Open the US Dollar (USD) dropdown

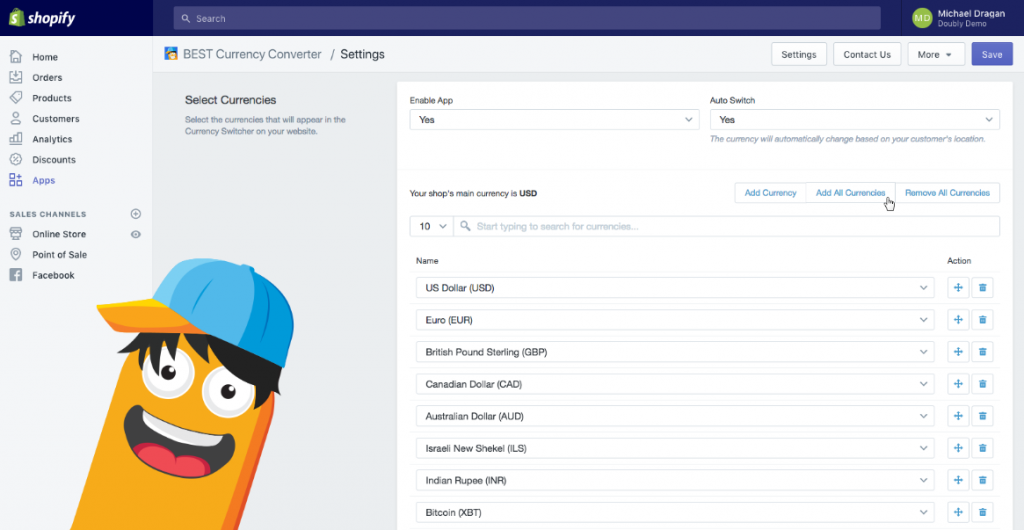(x=675, y=288)
